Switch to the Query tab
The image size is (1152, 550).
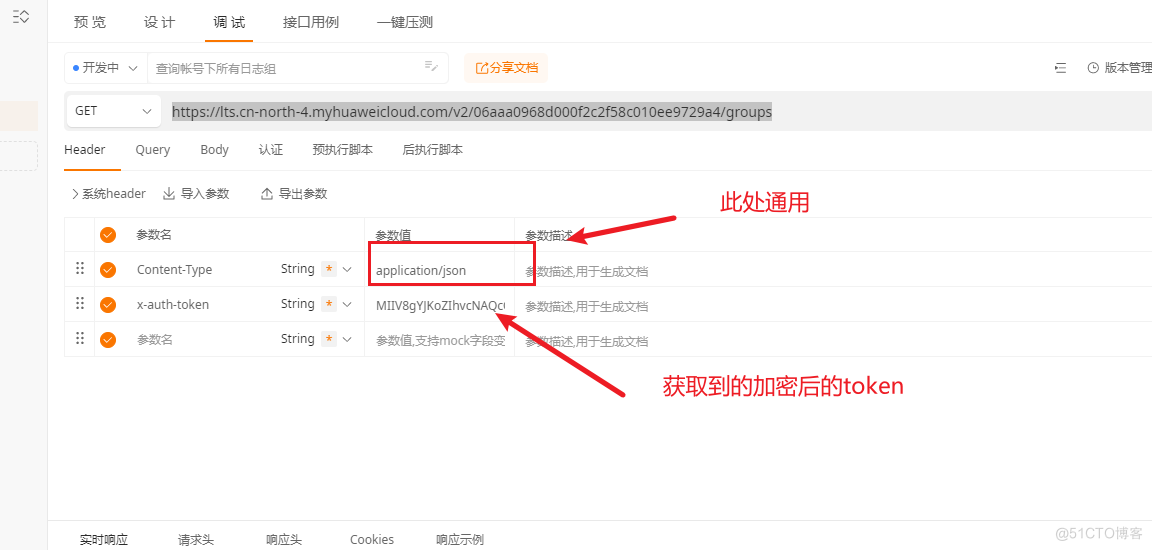click(152, 150)
